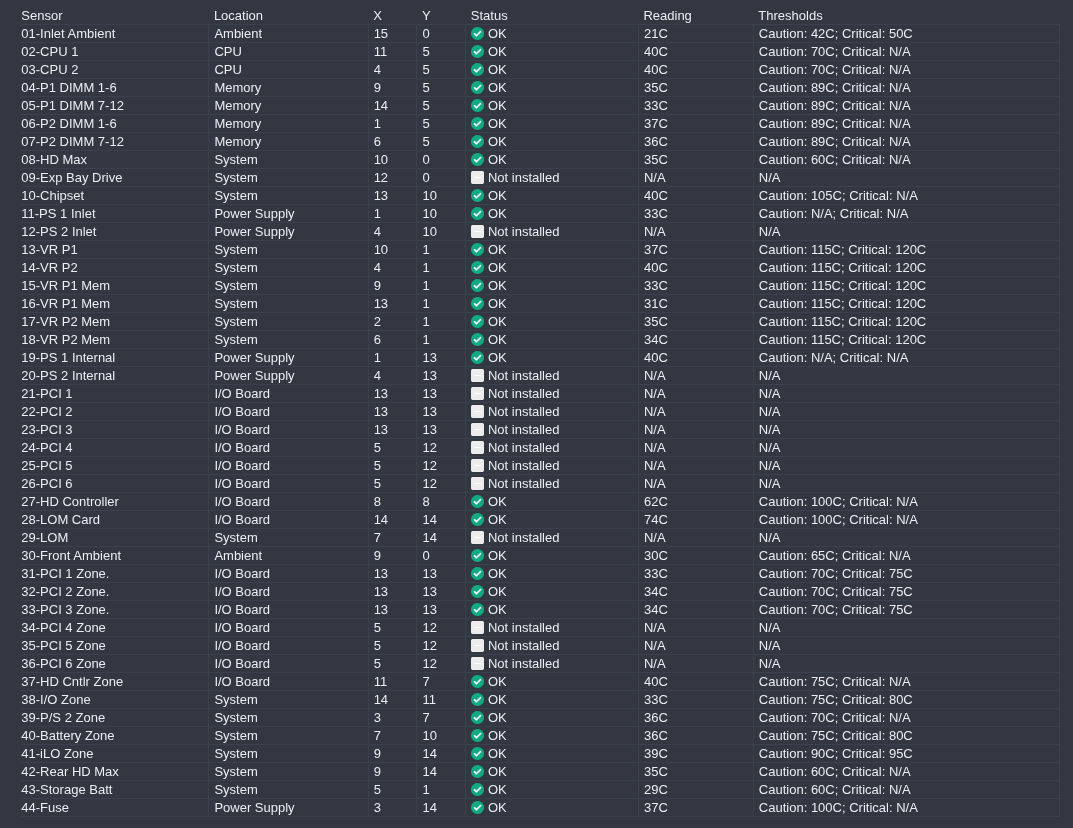The width and height of the screenshot is (1073, 828).
Task: Select the 42-Rear HD Max sensor name
Action: click(70, 772)
